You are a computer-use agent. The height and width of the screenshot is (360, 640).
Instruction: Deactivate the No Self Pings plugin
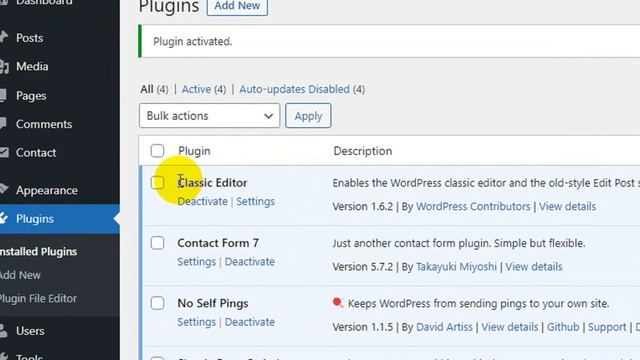[x=250, y=322]
